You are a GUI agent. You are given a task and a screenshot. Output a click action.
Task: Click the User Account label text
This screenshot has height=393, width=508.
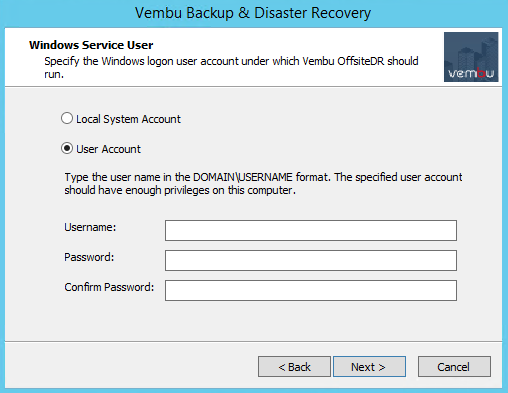point(108,149)
